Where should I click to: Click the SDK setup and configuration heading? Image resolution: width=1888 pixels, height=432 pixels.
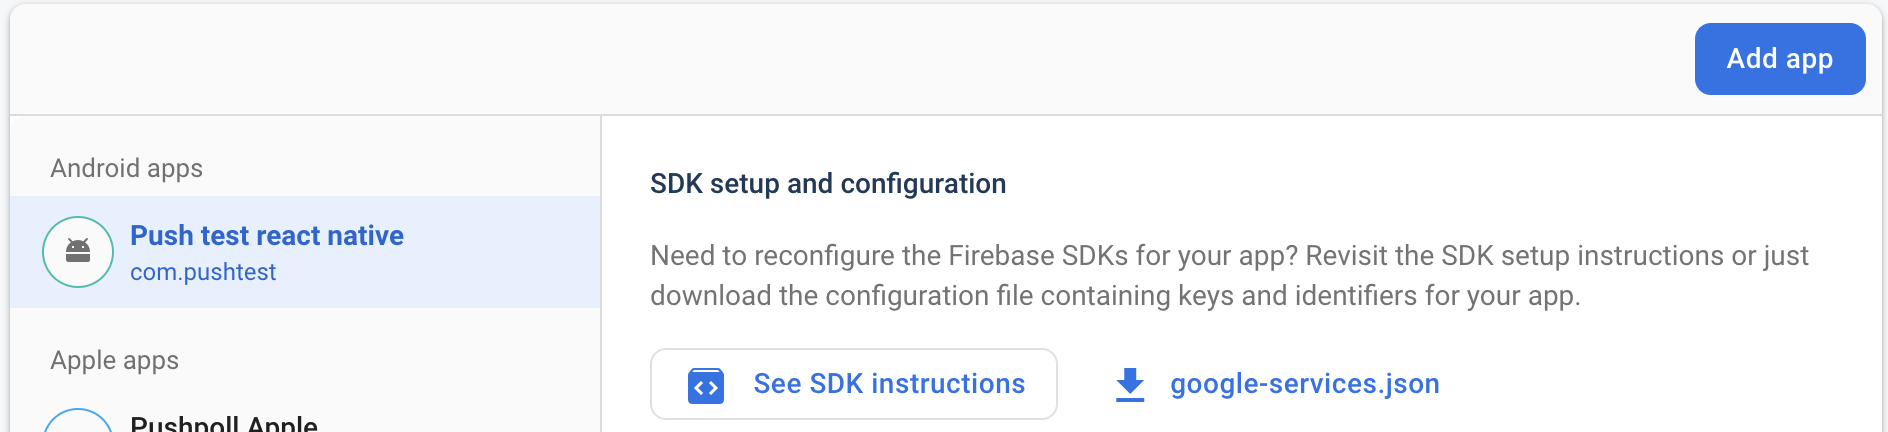point(828,184)
